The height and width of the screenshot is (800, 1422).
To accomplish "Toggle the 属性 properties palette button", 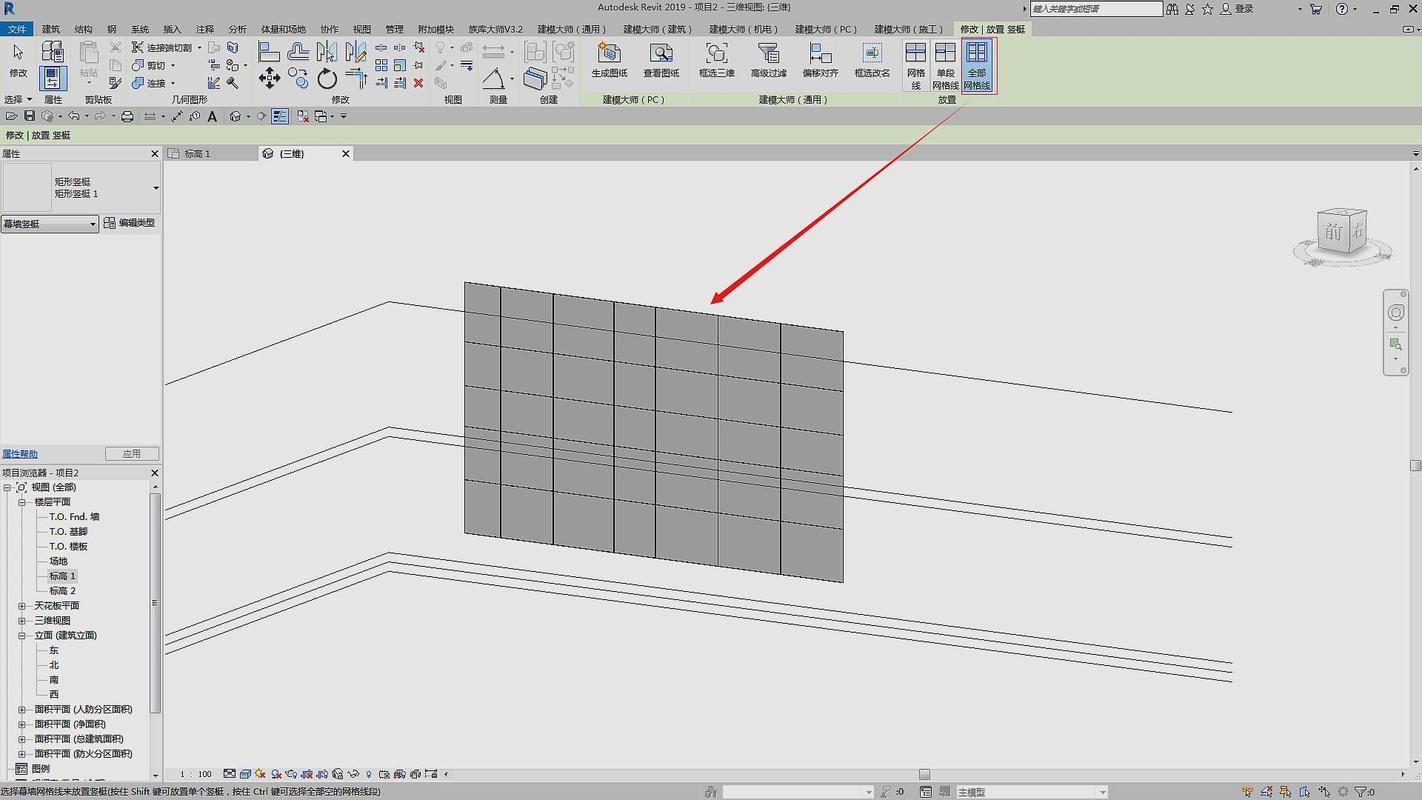I will pos(53,77).
